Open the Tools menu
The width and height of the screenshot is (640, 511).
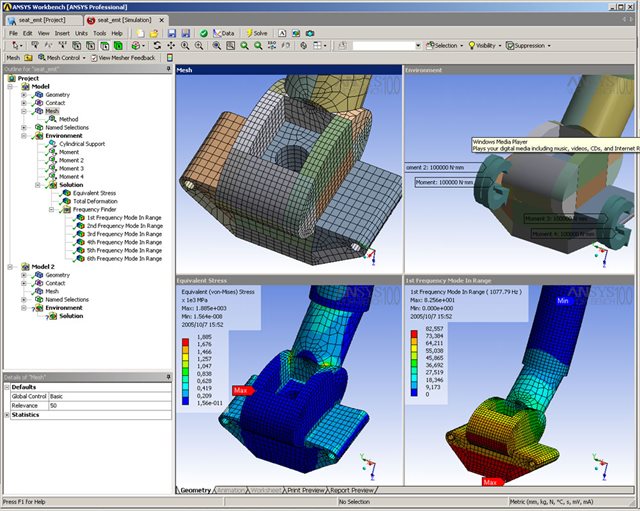pyautogui.click(x=100, y=33)
